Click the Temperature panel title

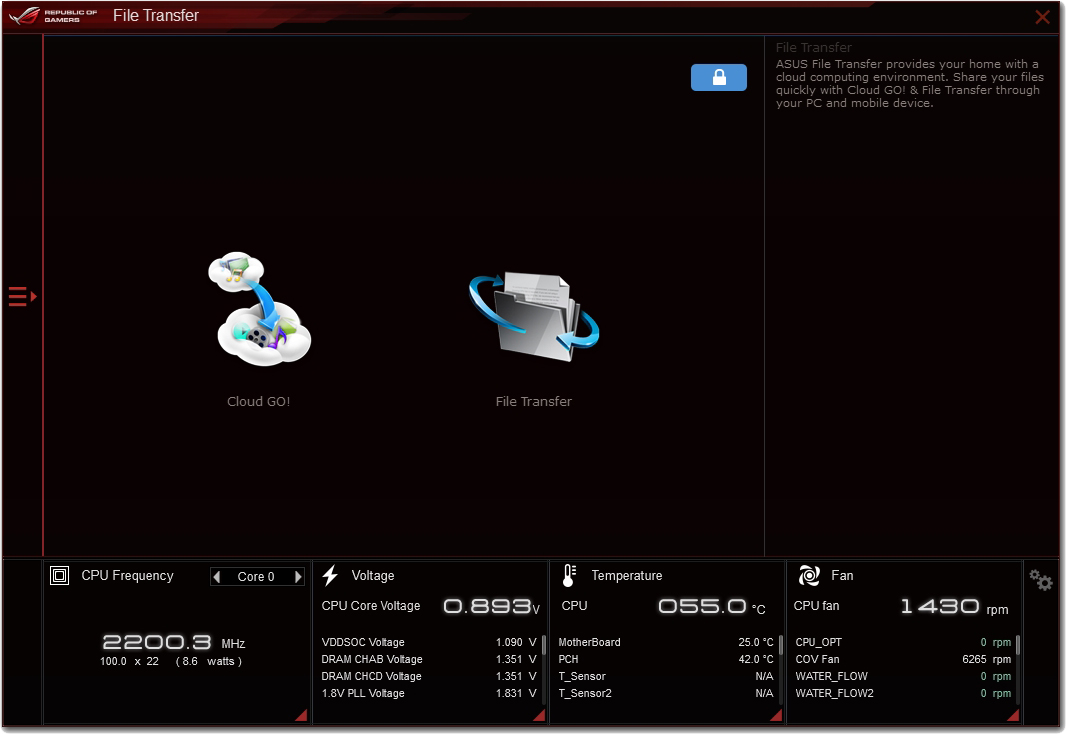click(627, 576)
